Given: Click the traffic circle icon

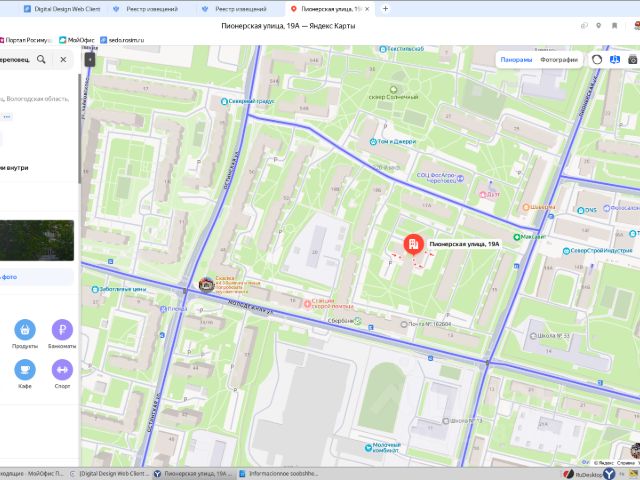Looking at the screenshot, I should click(597, 60).
